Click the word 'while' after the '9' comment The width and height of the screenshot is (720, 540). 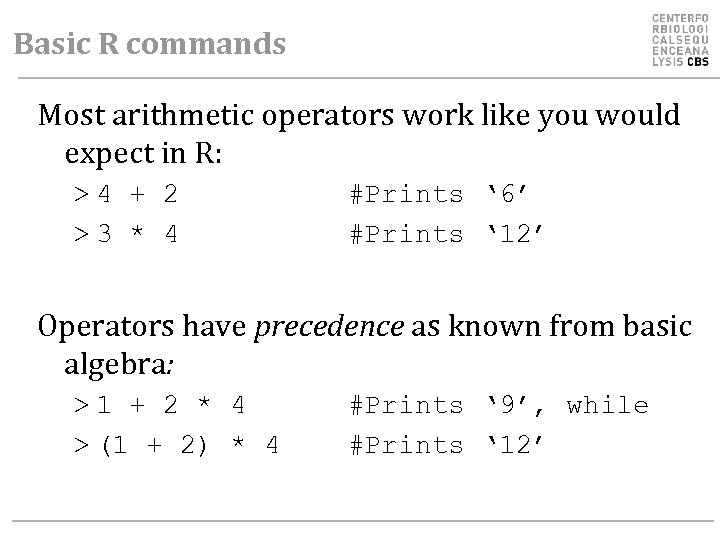607,405
